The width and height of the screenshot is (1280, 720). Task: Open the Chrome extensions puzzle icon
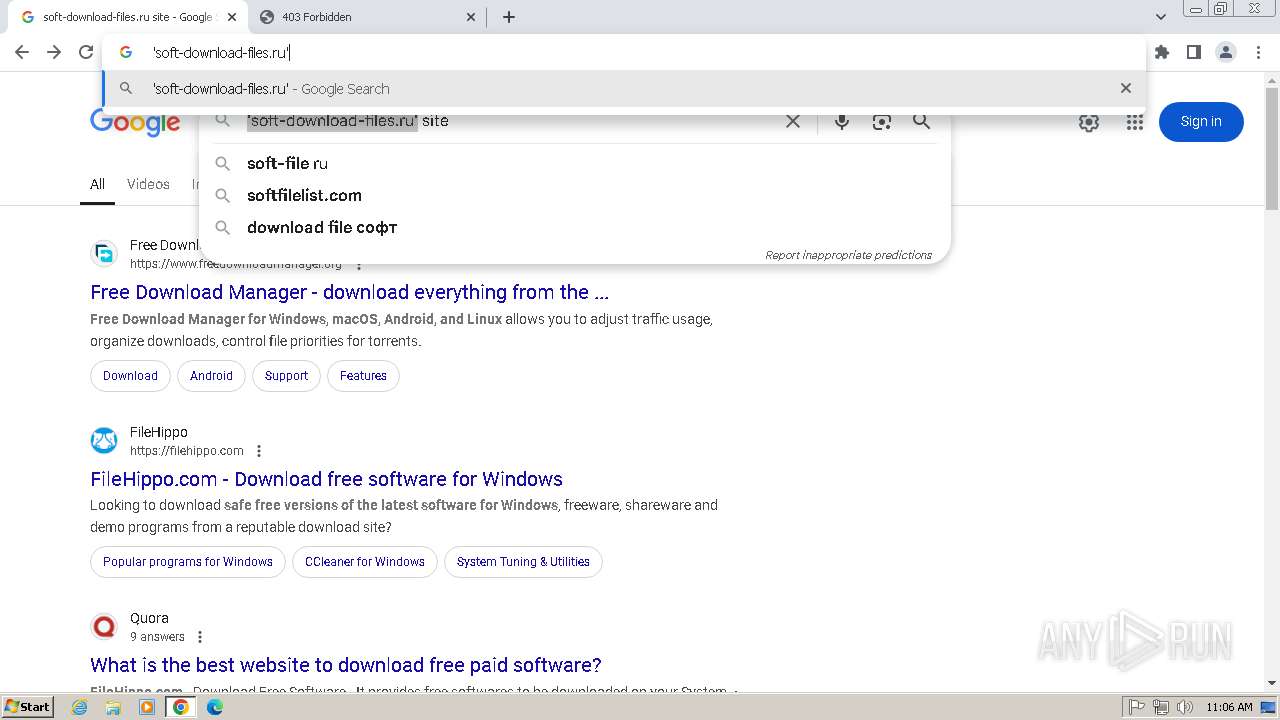1161,52
